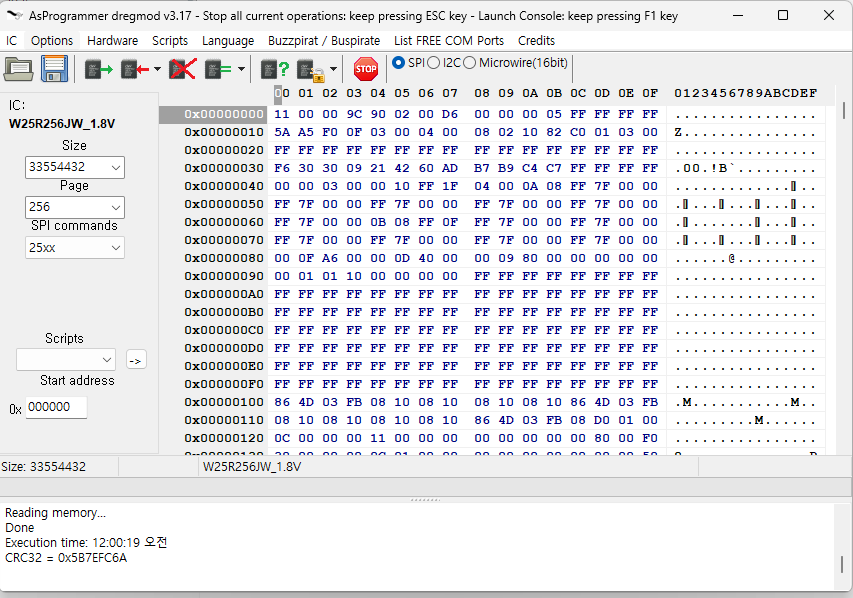Click the Reading memory... log line

[55, 513]
